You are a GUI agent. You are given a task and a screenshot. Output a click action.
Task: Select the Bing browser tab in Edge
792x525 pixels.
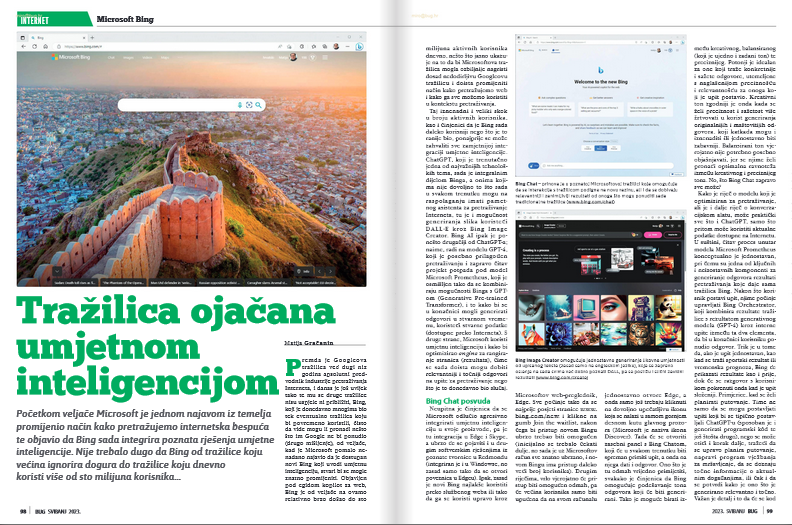click(x=58, y=38)
